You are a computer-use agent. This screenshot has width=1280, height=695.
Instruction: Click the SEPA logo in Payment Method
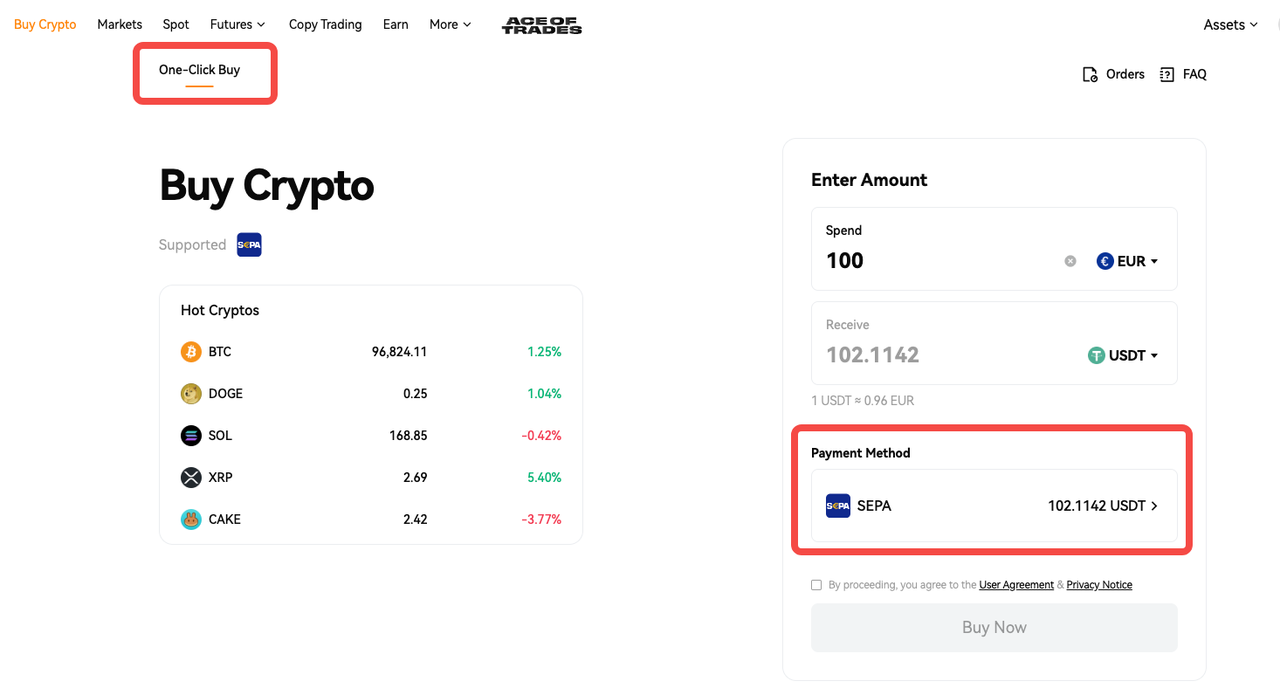(838, 506)
